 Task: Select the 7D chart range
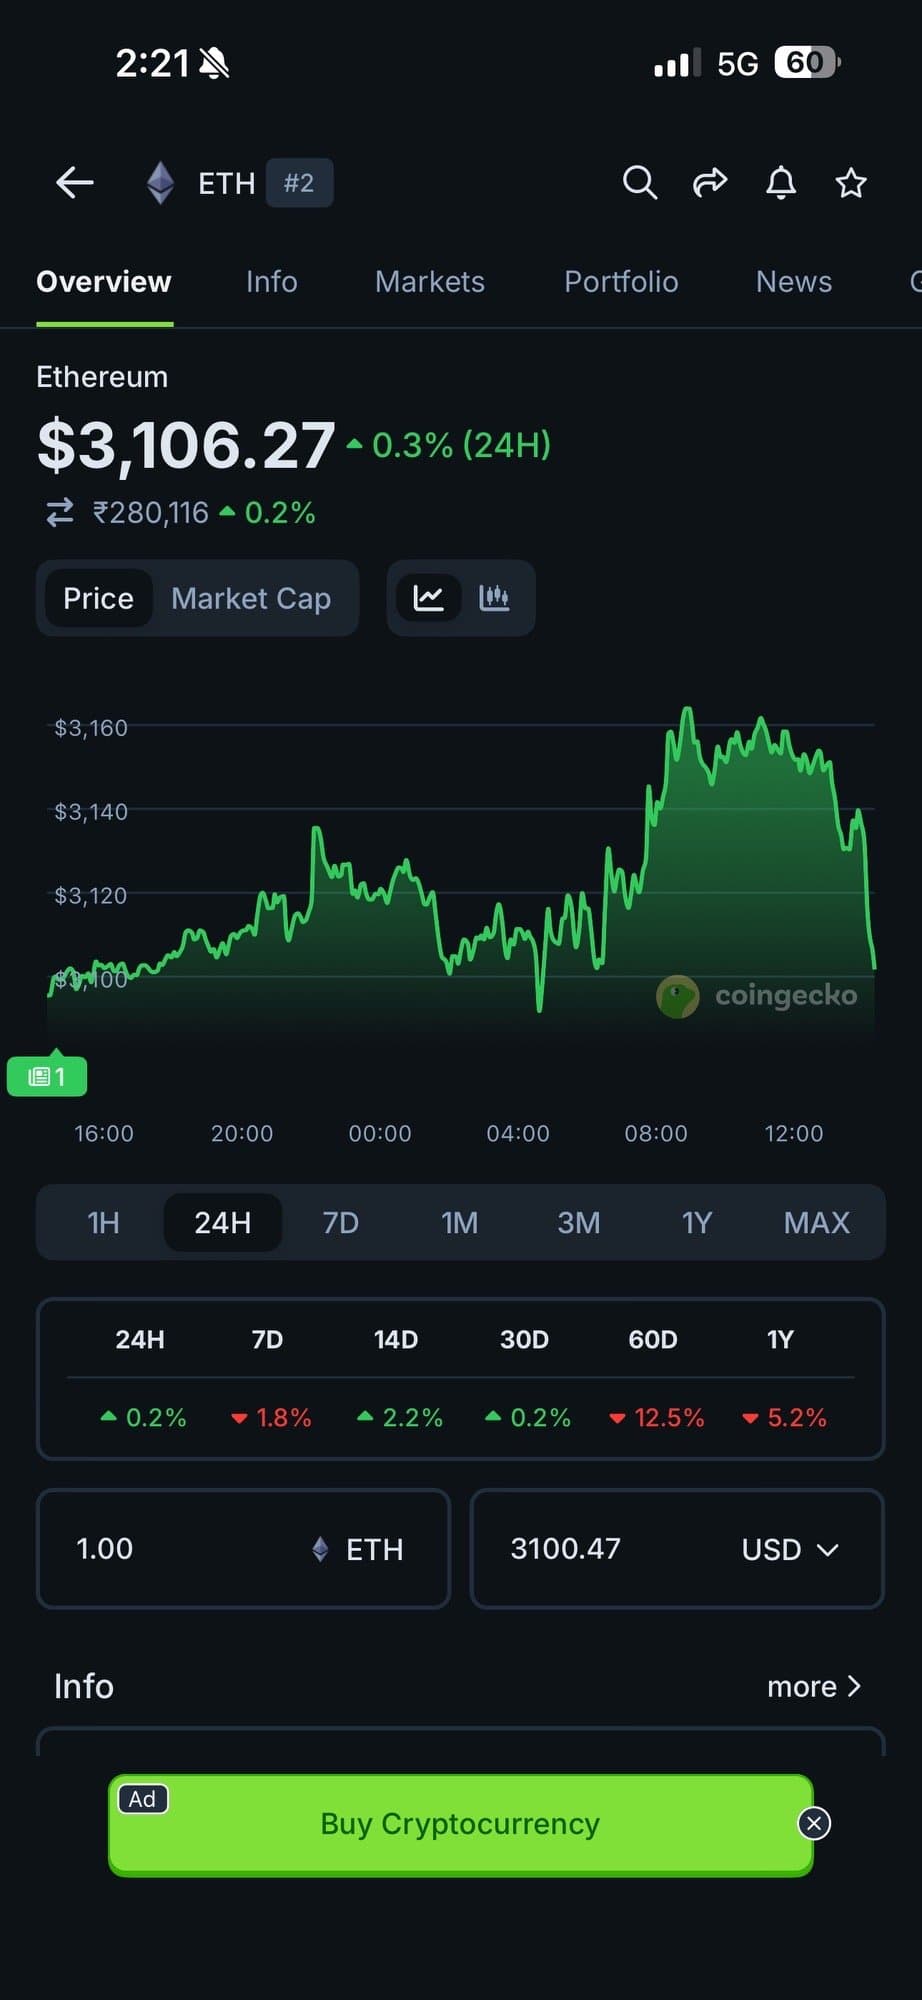341,1222
